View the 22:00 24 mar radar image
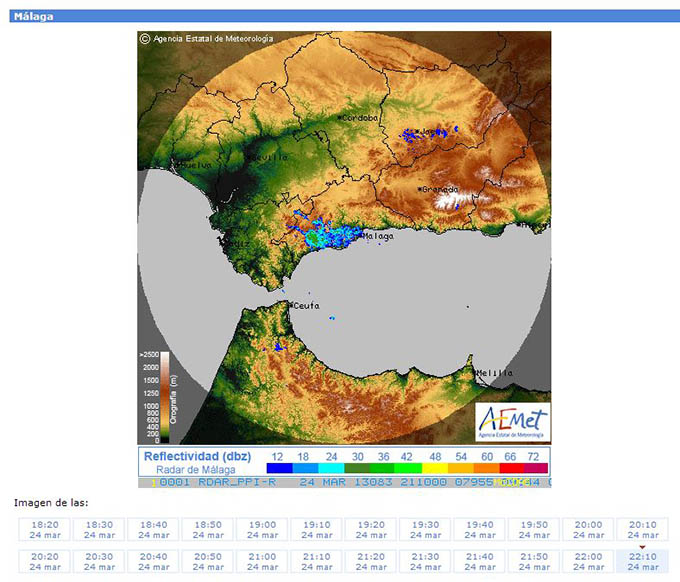This screenshot has width=680, height=582. 589,561
